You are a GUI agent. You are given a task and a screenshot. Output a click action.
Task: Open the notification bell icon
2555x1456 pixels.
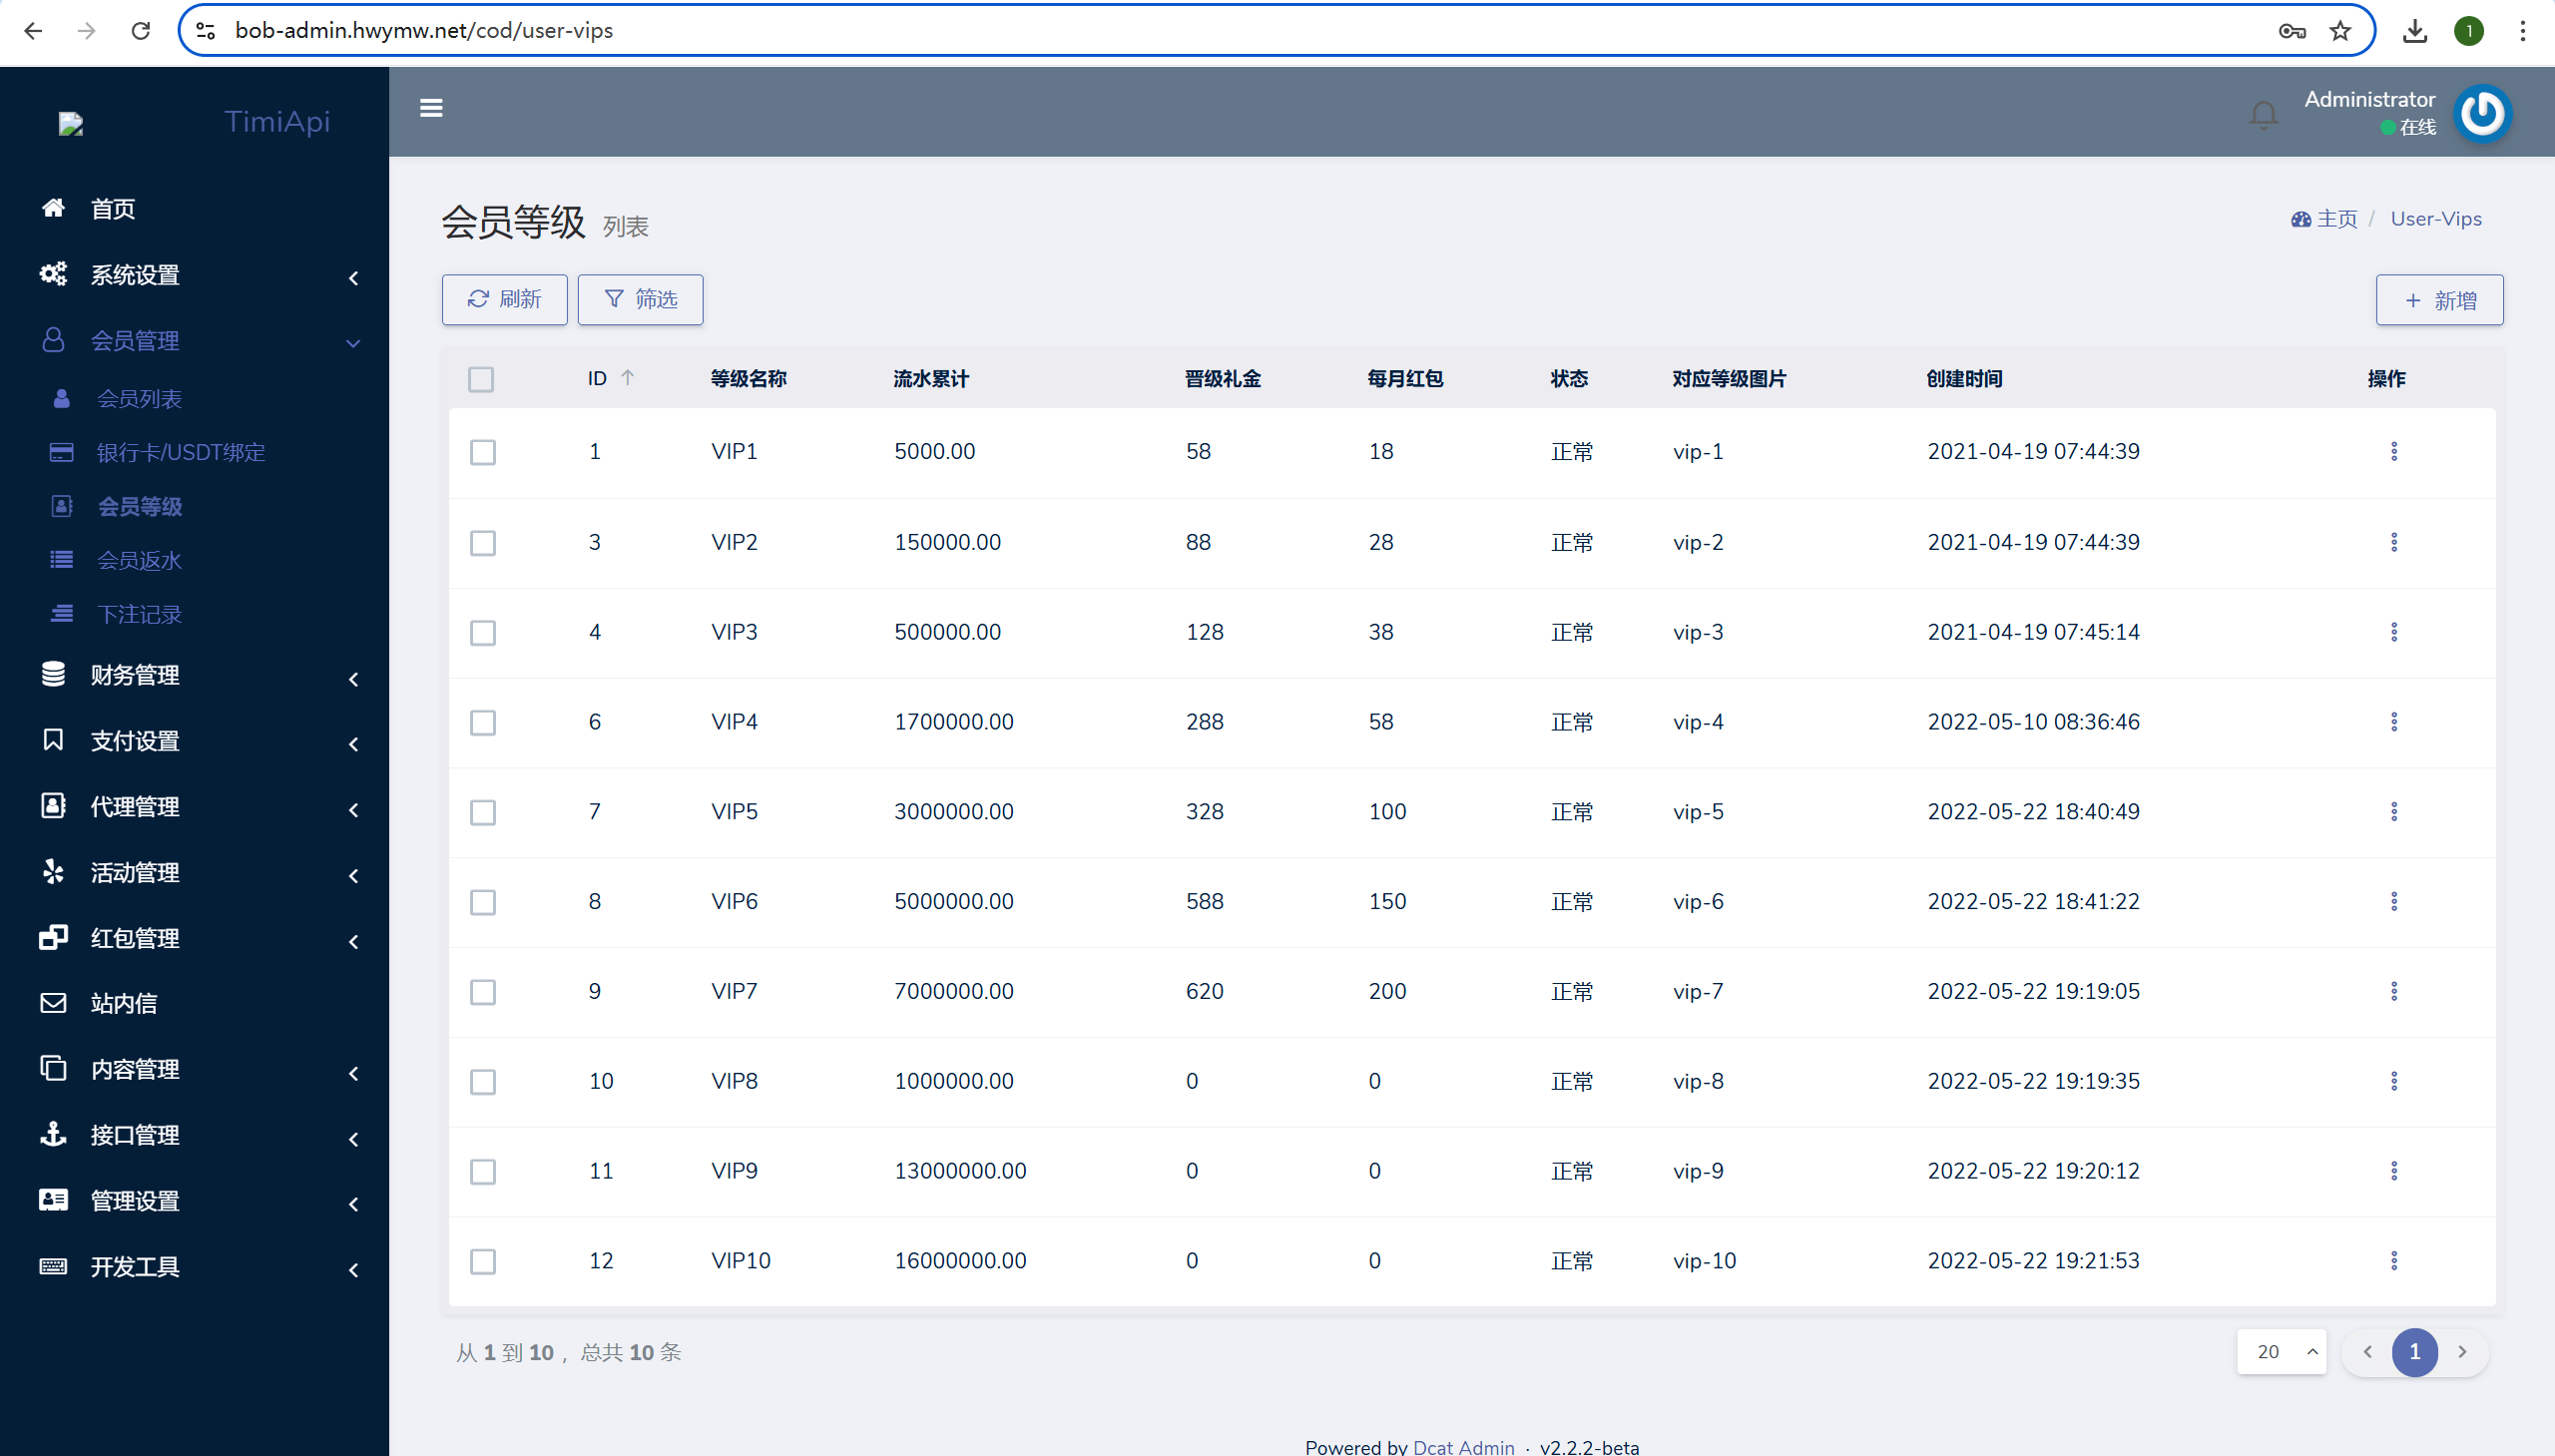tap(2263, 115)
